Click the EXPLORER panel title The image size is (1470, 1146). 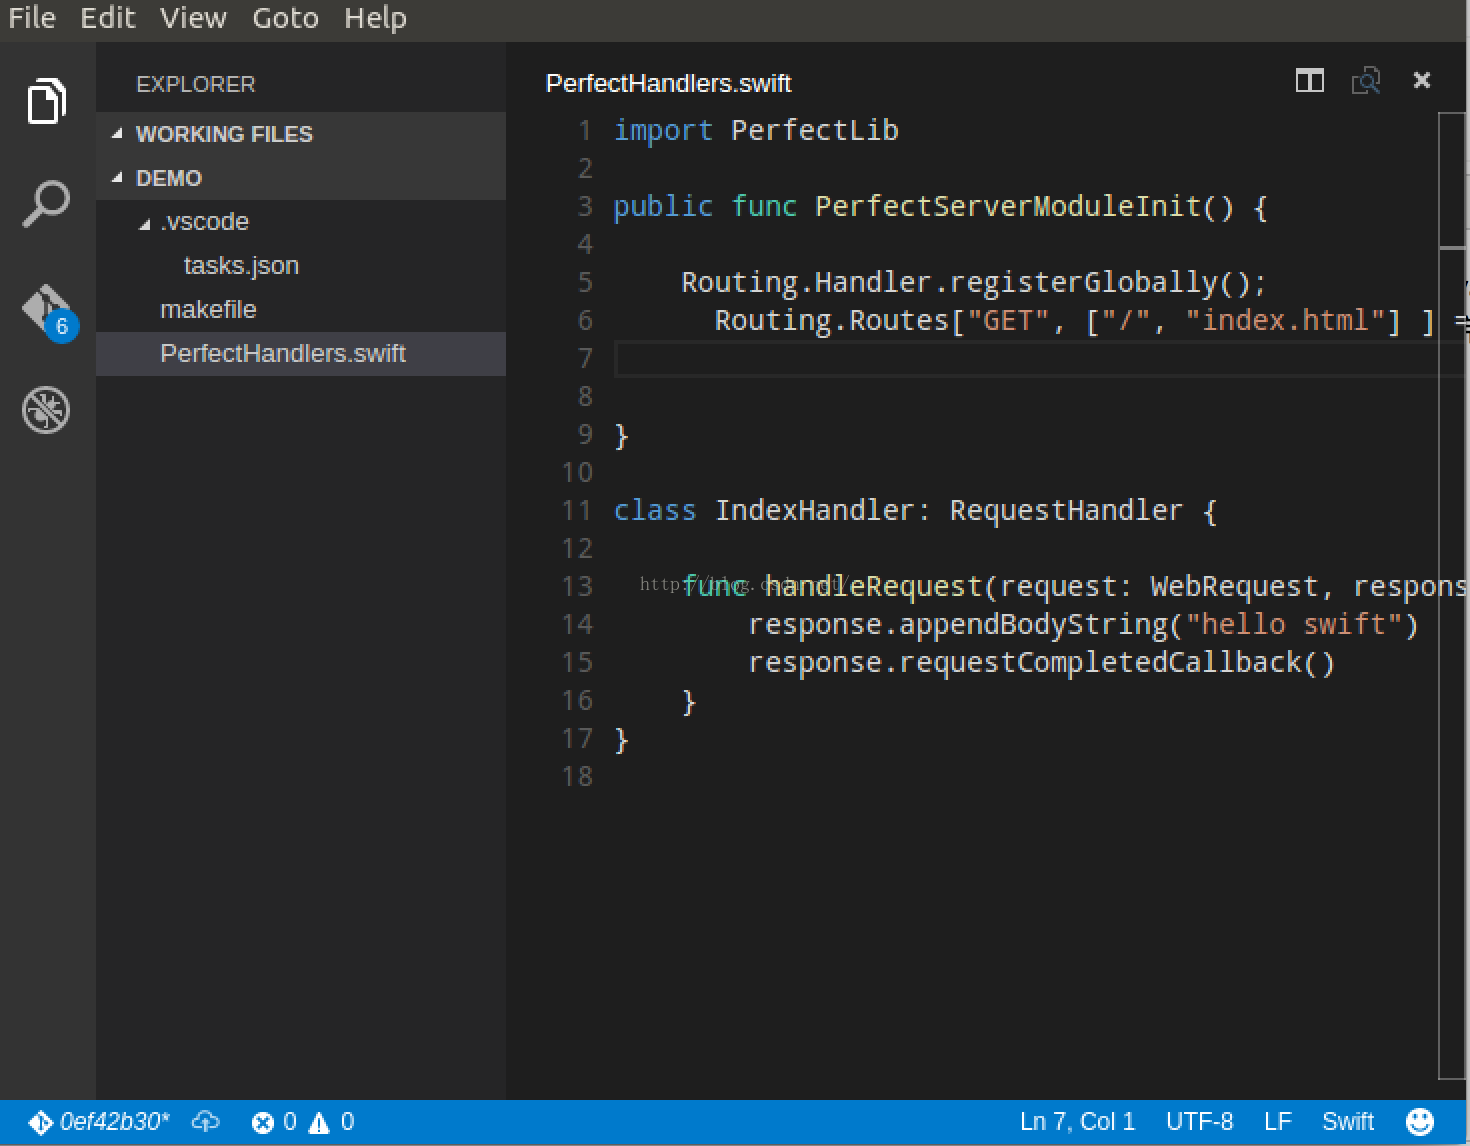(196, 85)
